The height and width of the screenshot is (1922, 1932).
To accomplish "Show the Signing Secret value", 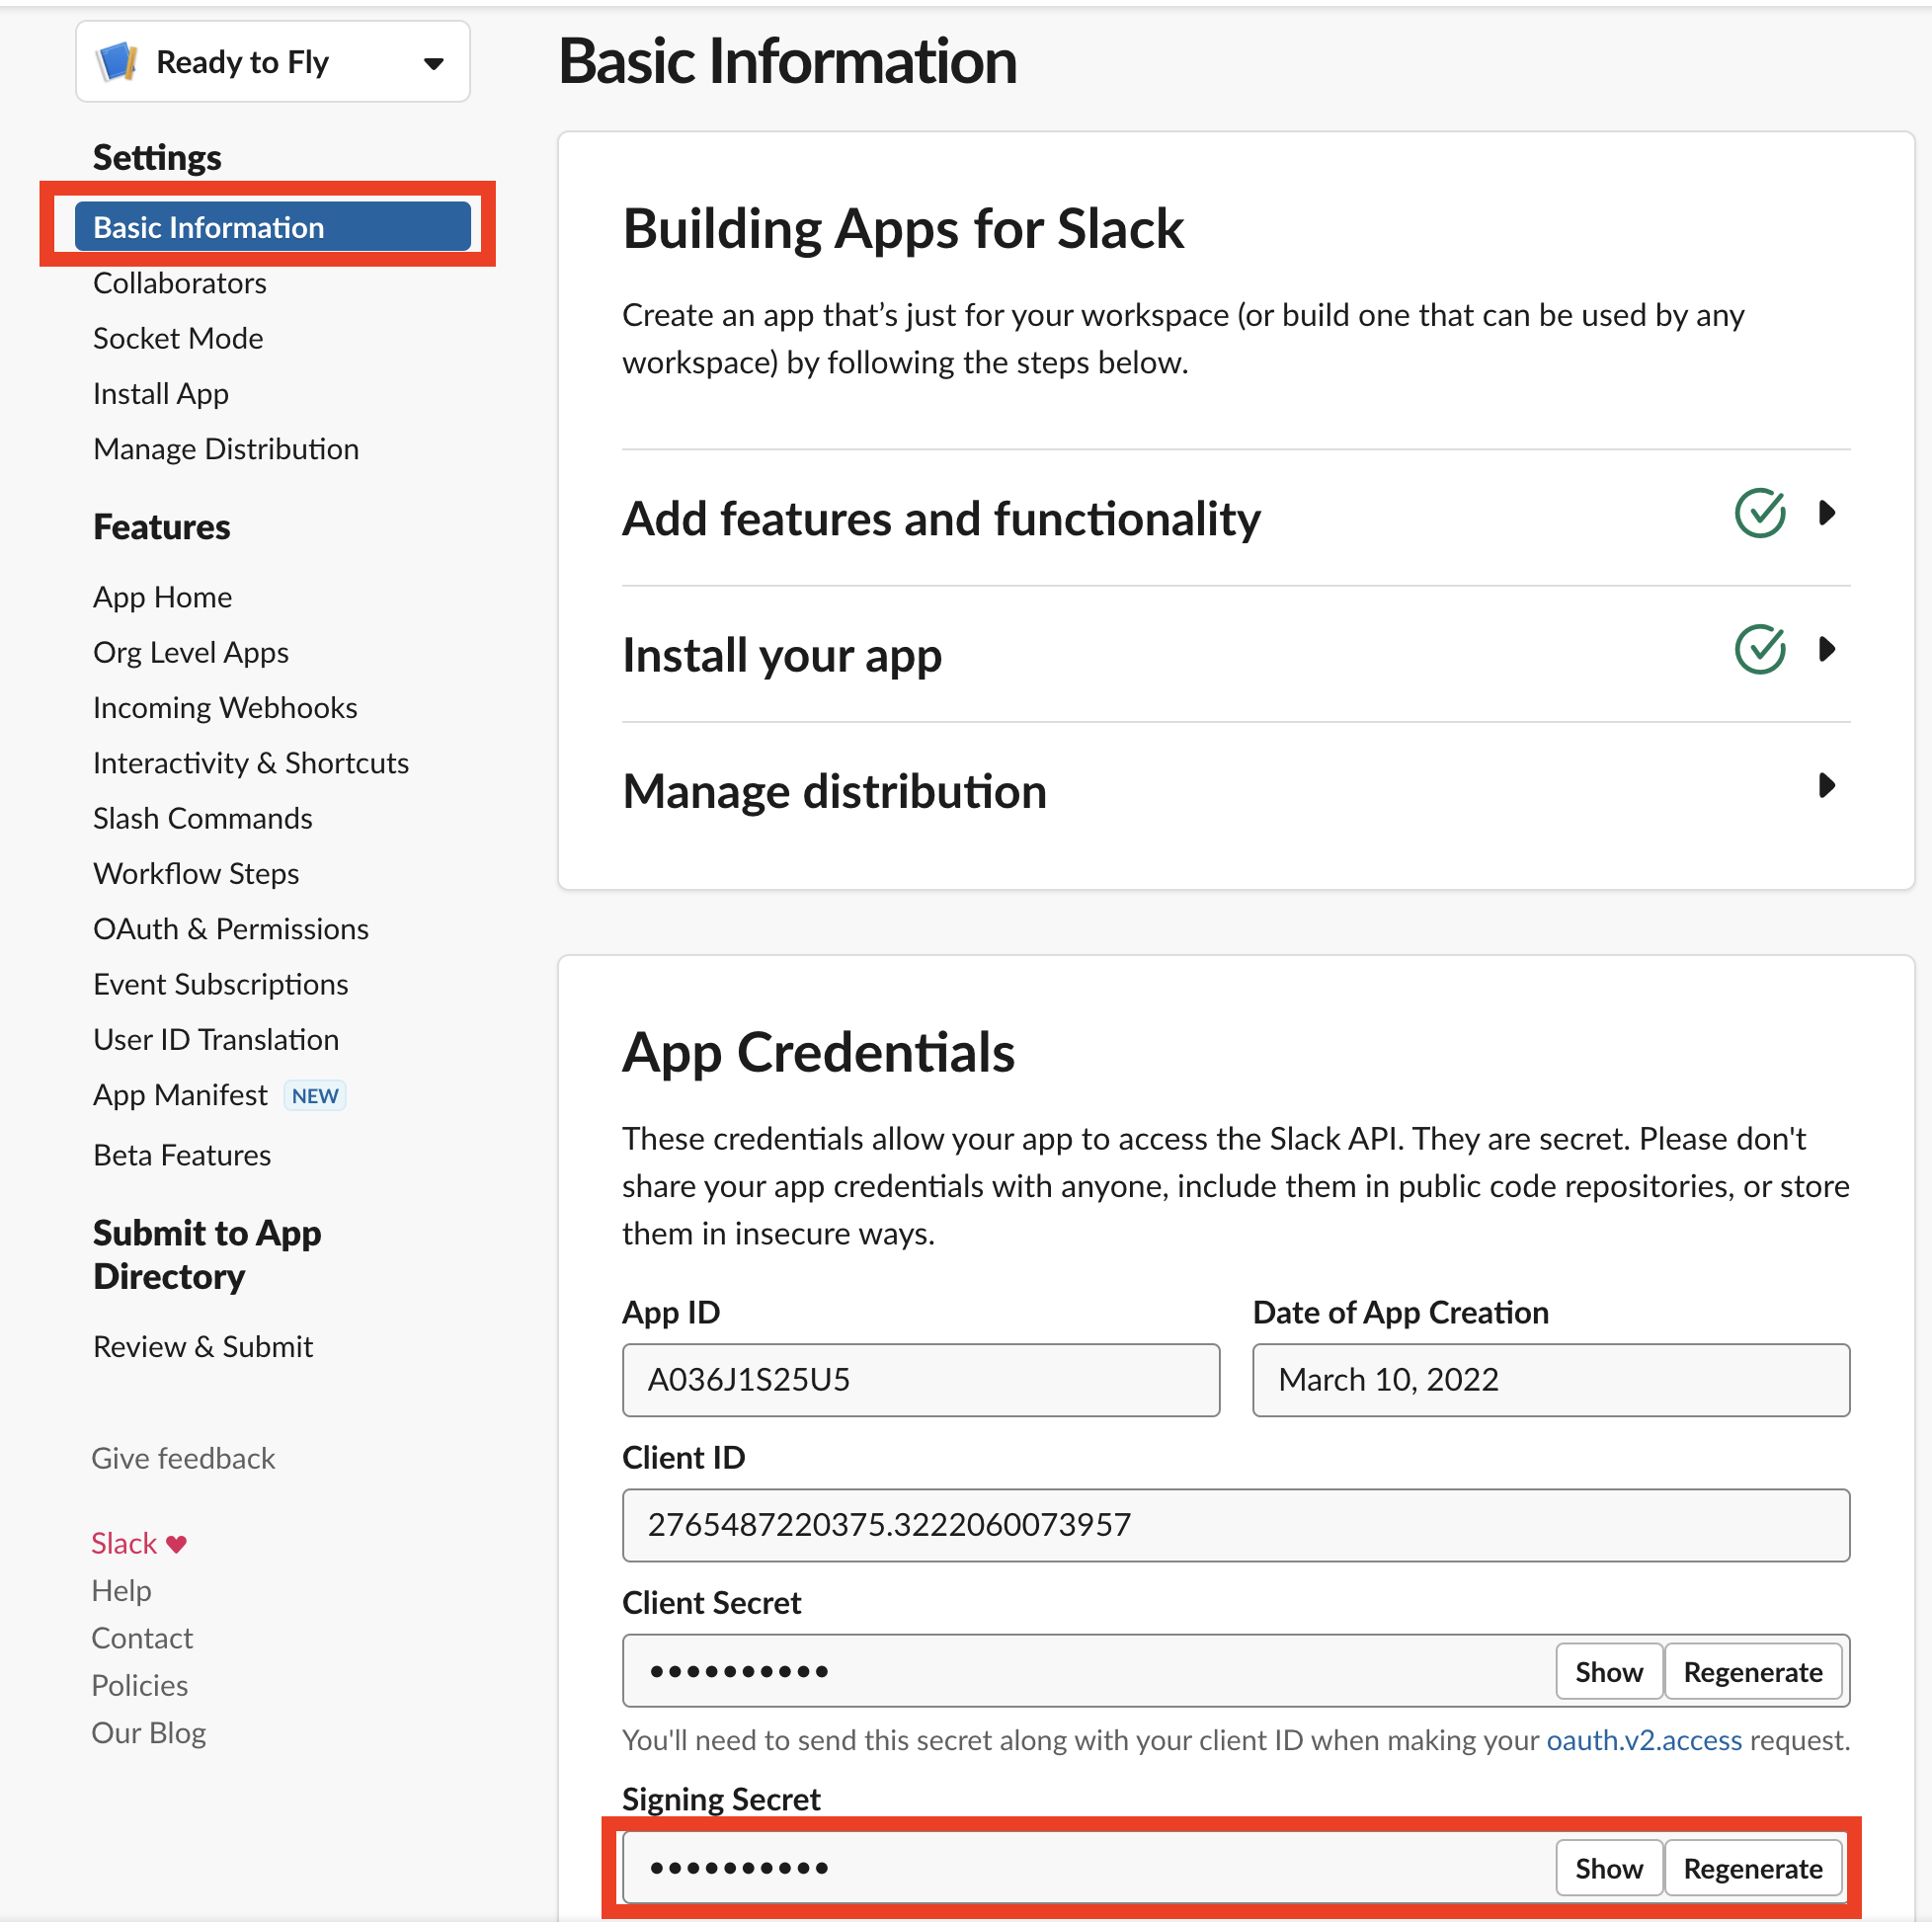I will 1608,1868.
